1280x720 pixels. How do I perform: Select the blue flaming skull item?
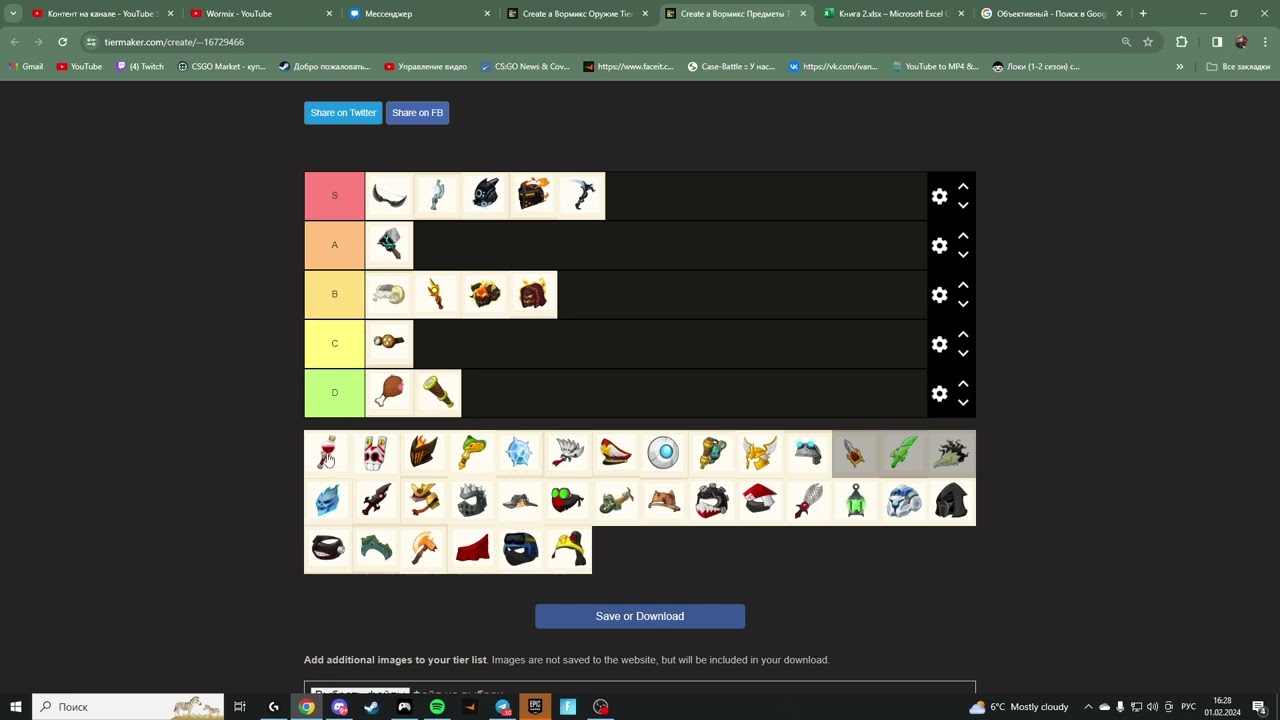(x=328, y=502)
